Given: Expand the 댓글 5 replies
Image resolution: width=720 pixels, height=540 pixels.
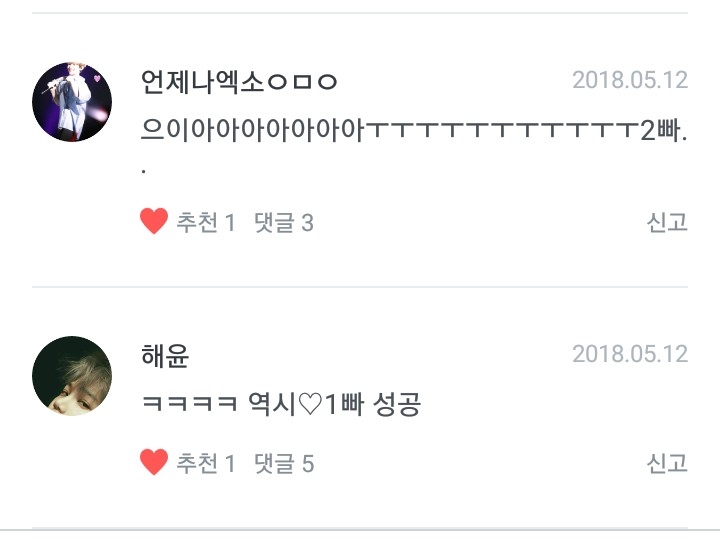Looking at the screenshot, I should (284, 463).
